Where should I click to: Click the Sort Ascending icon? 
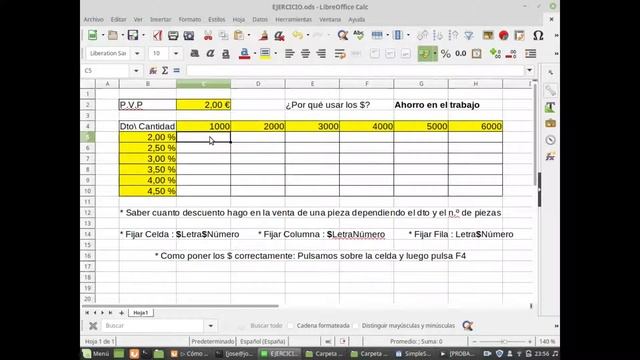tap(438, 36)
